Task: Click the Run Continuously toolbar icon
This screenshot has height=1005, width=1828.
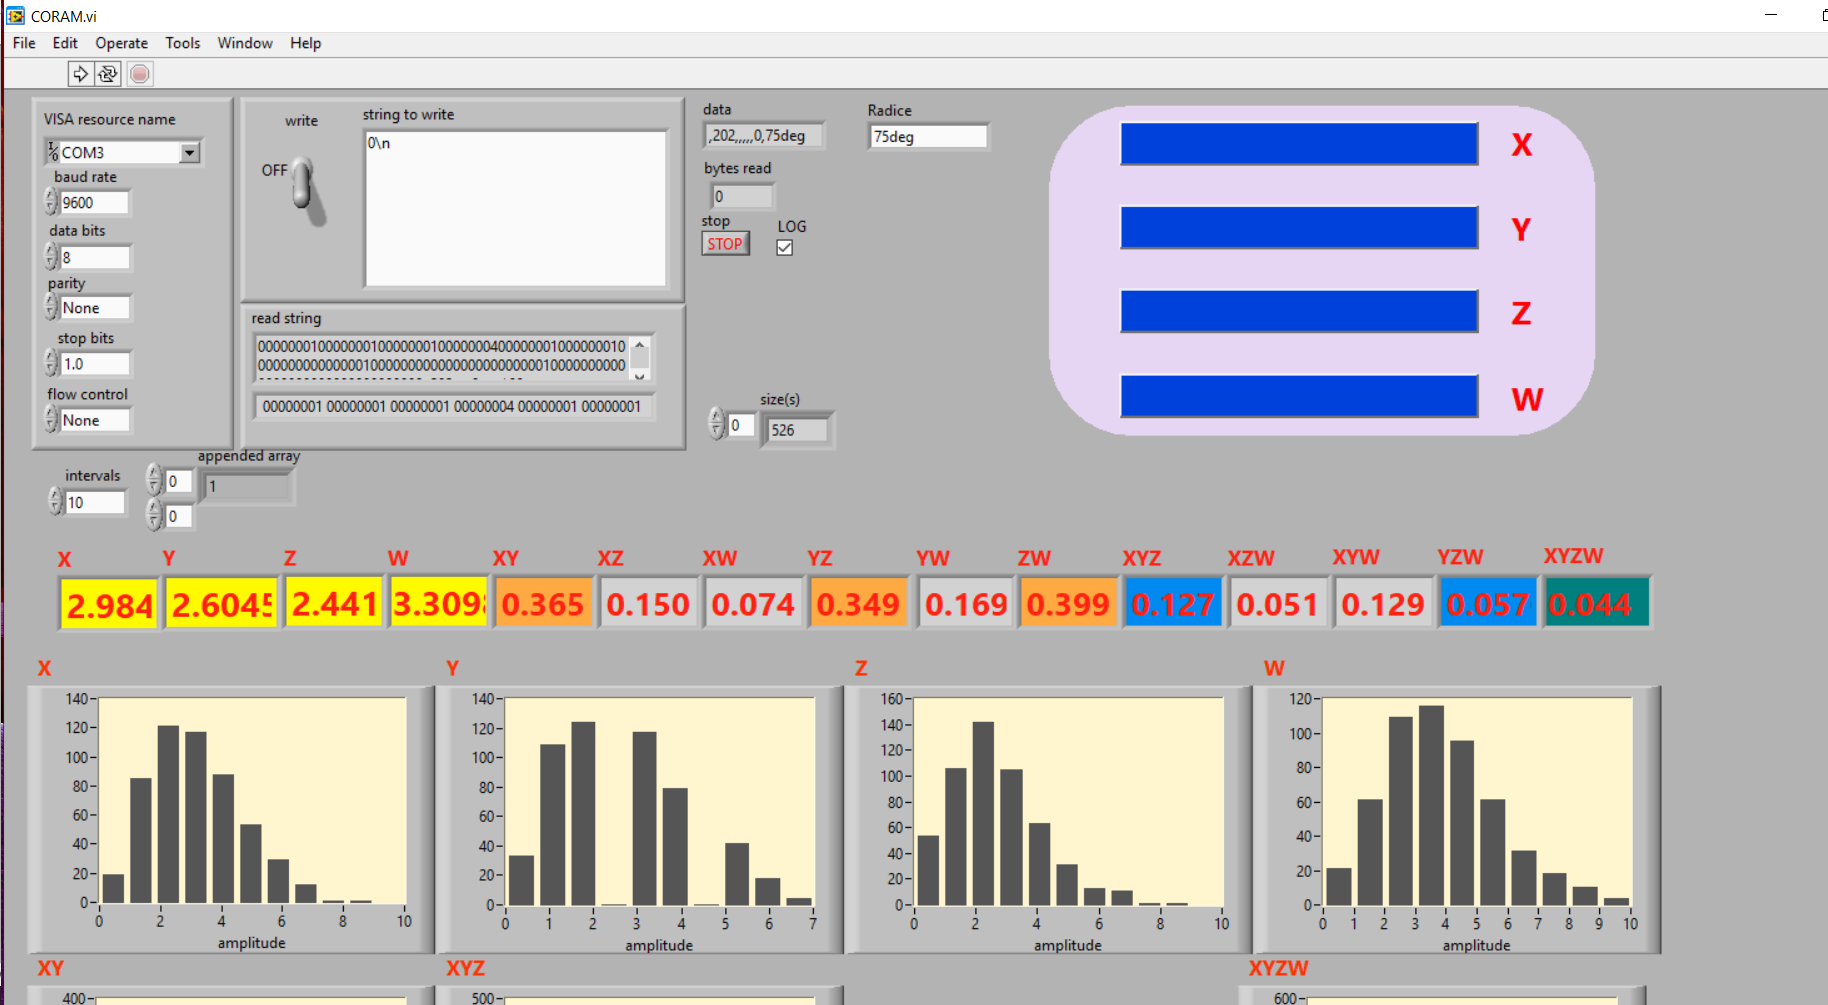Action: pyautogui.click(x=108, y=74)
